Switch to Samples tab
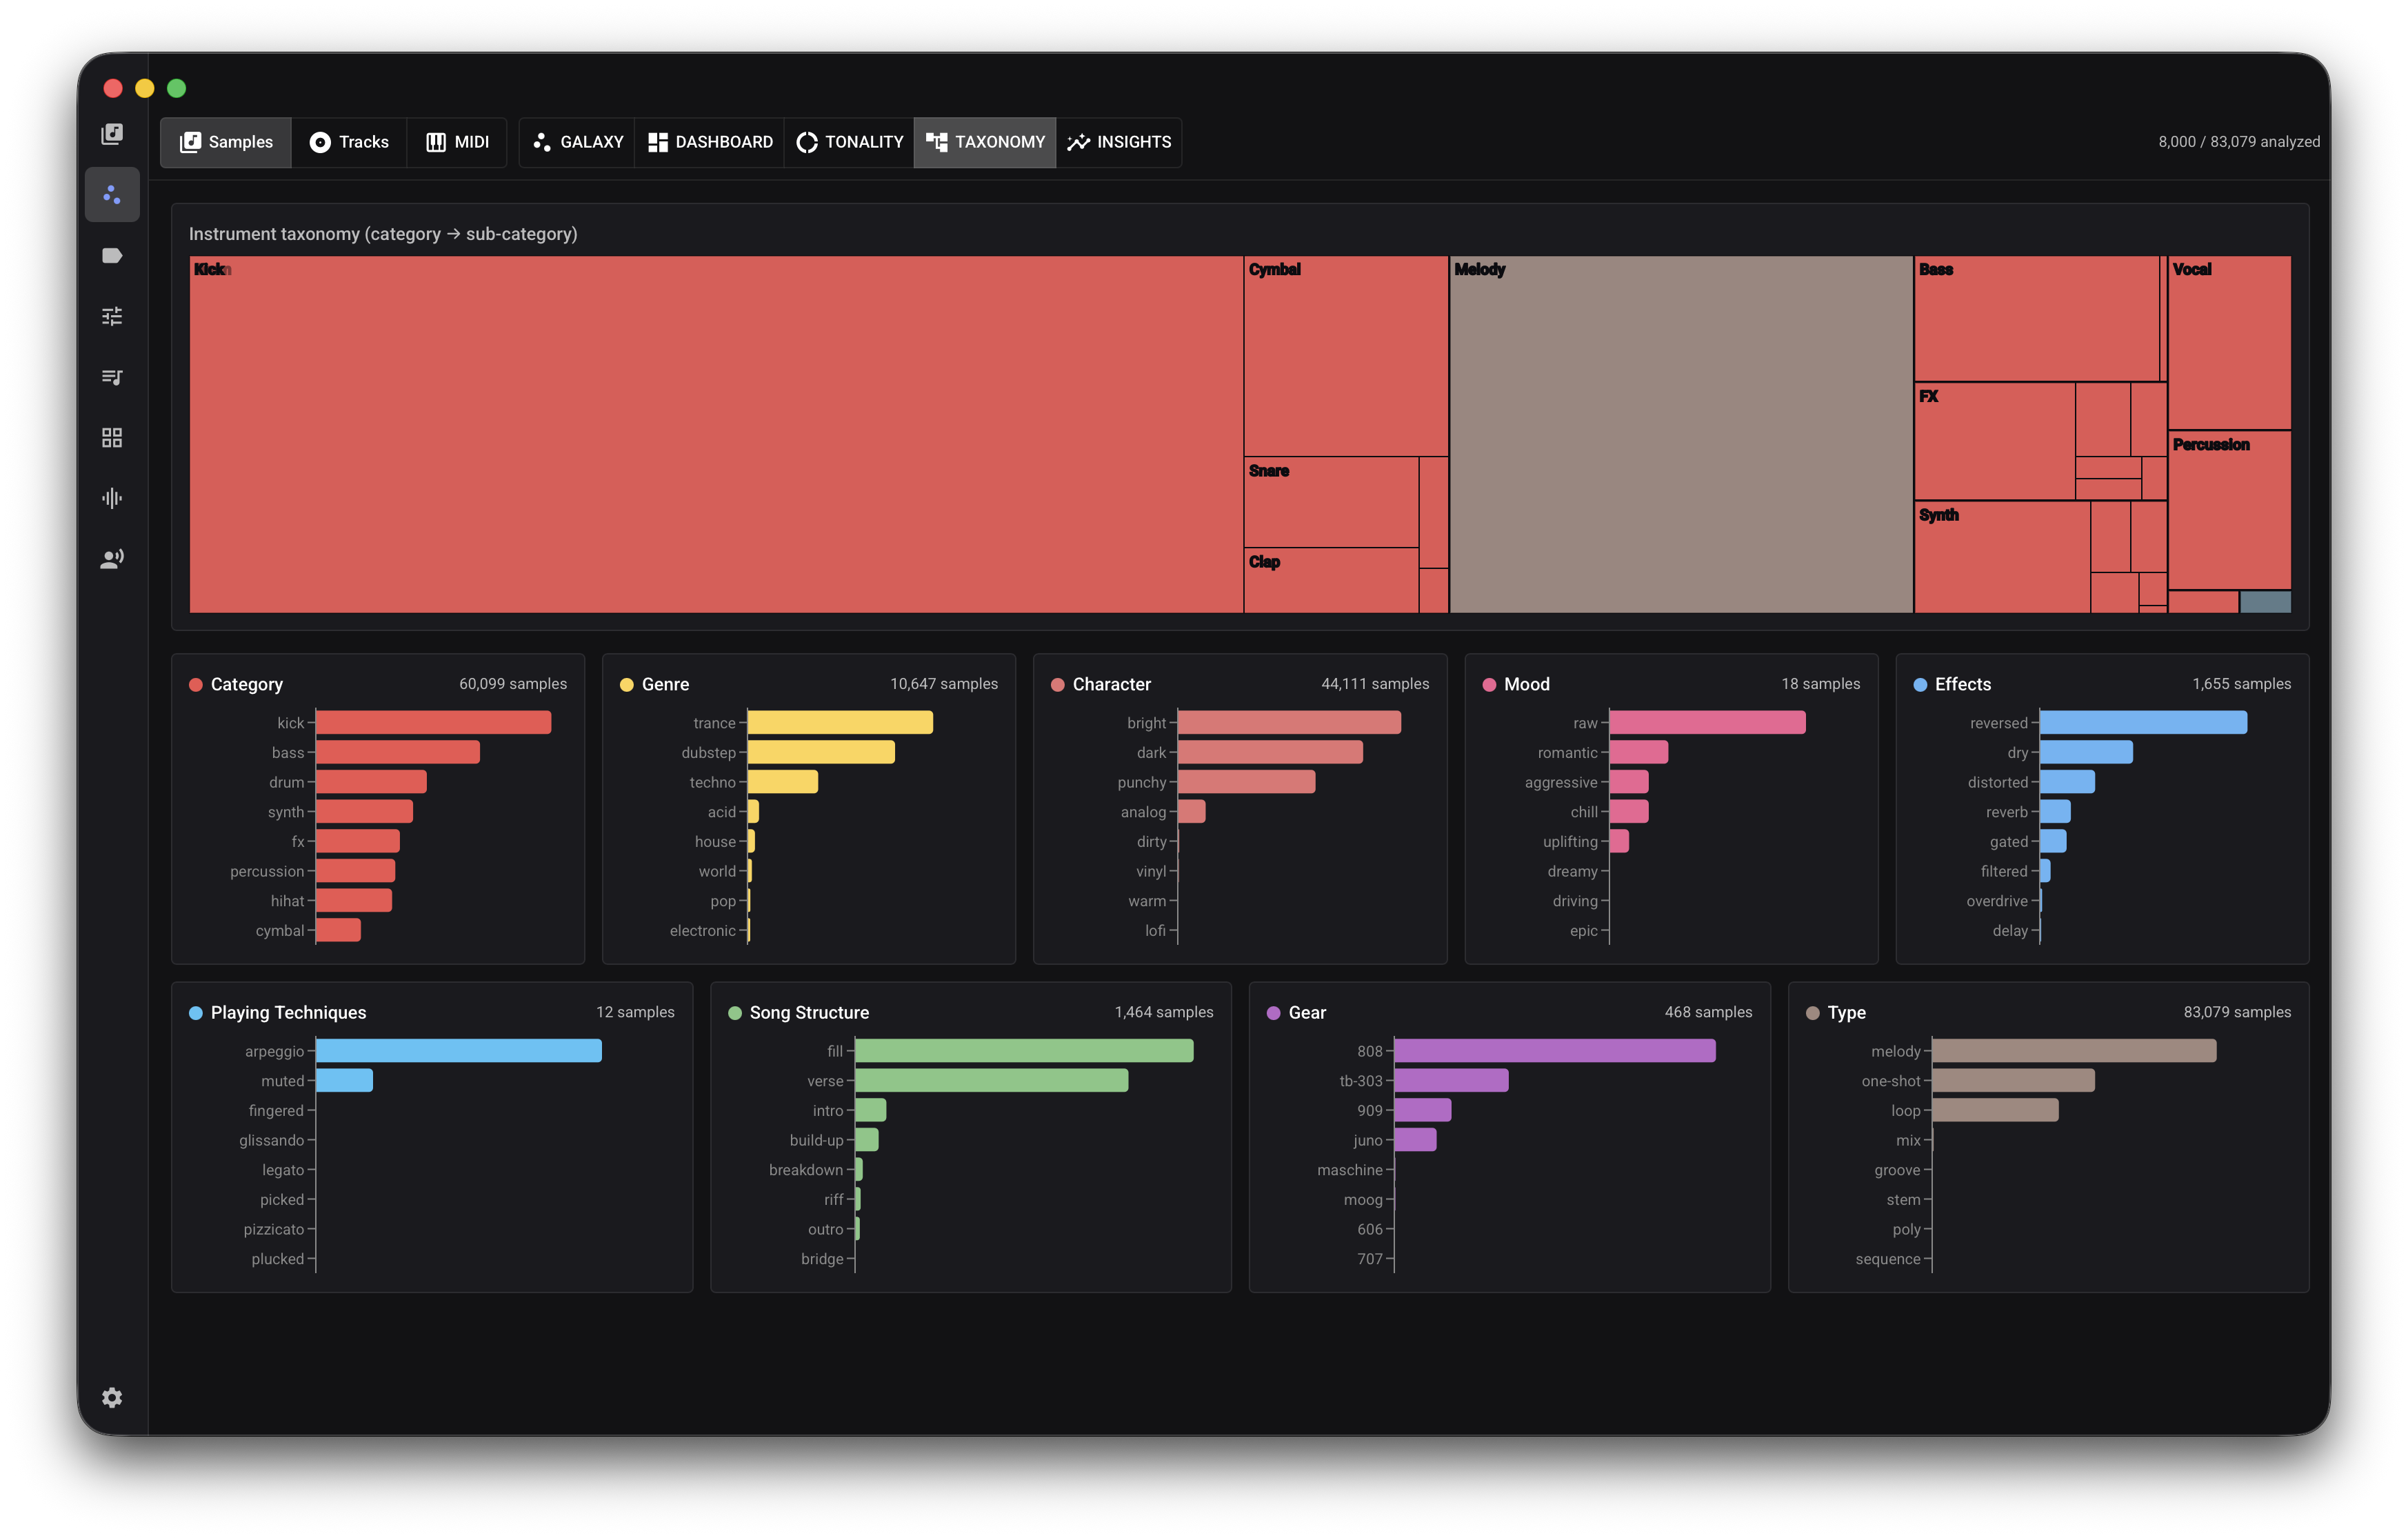 point(226,142)
